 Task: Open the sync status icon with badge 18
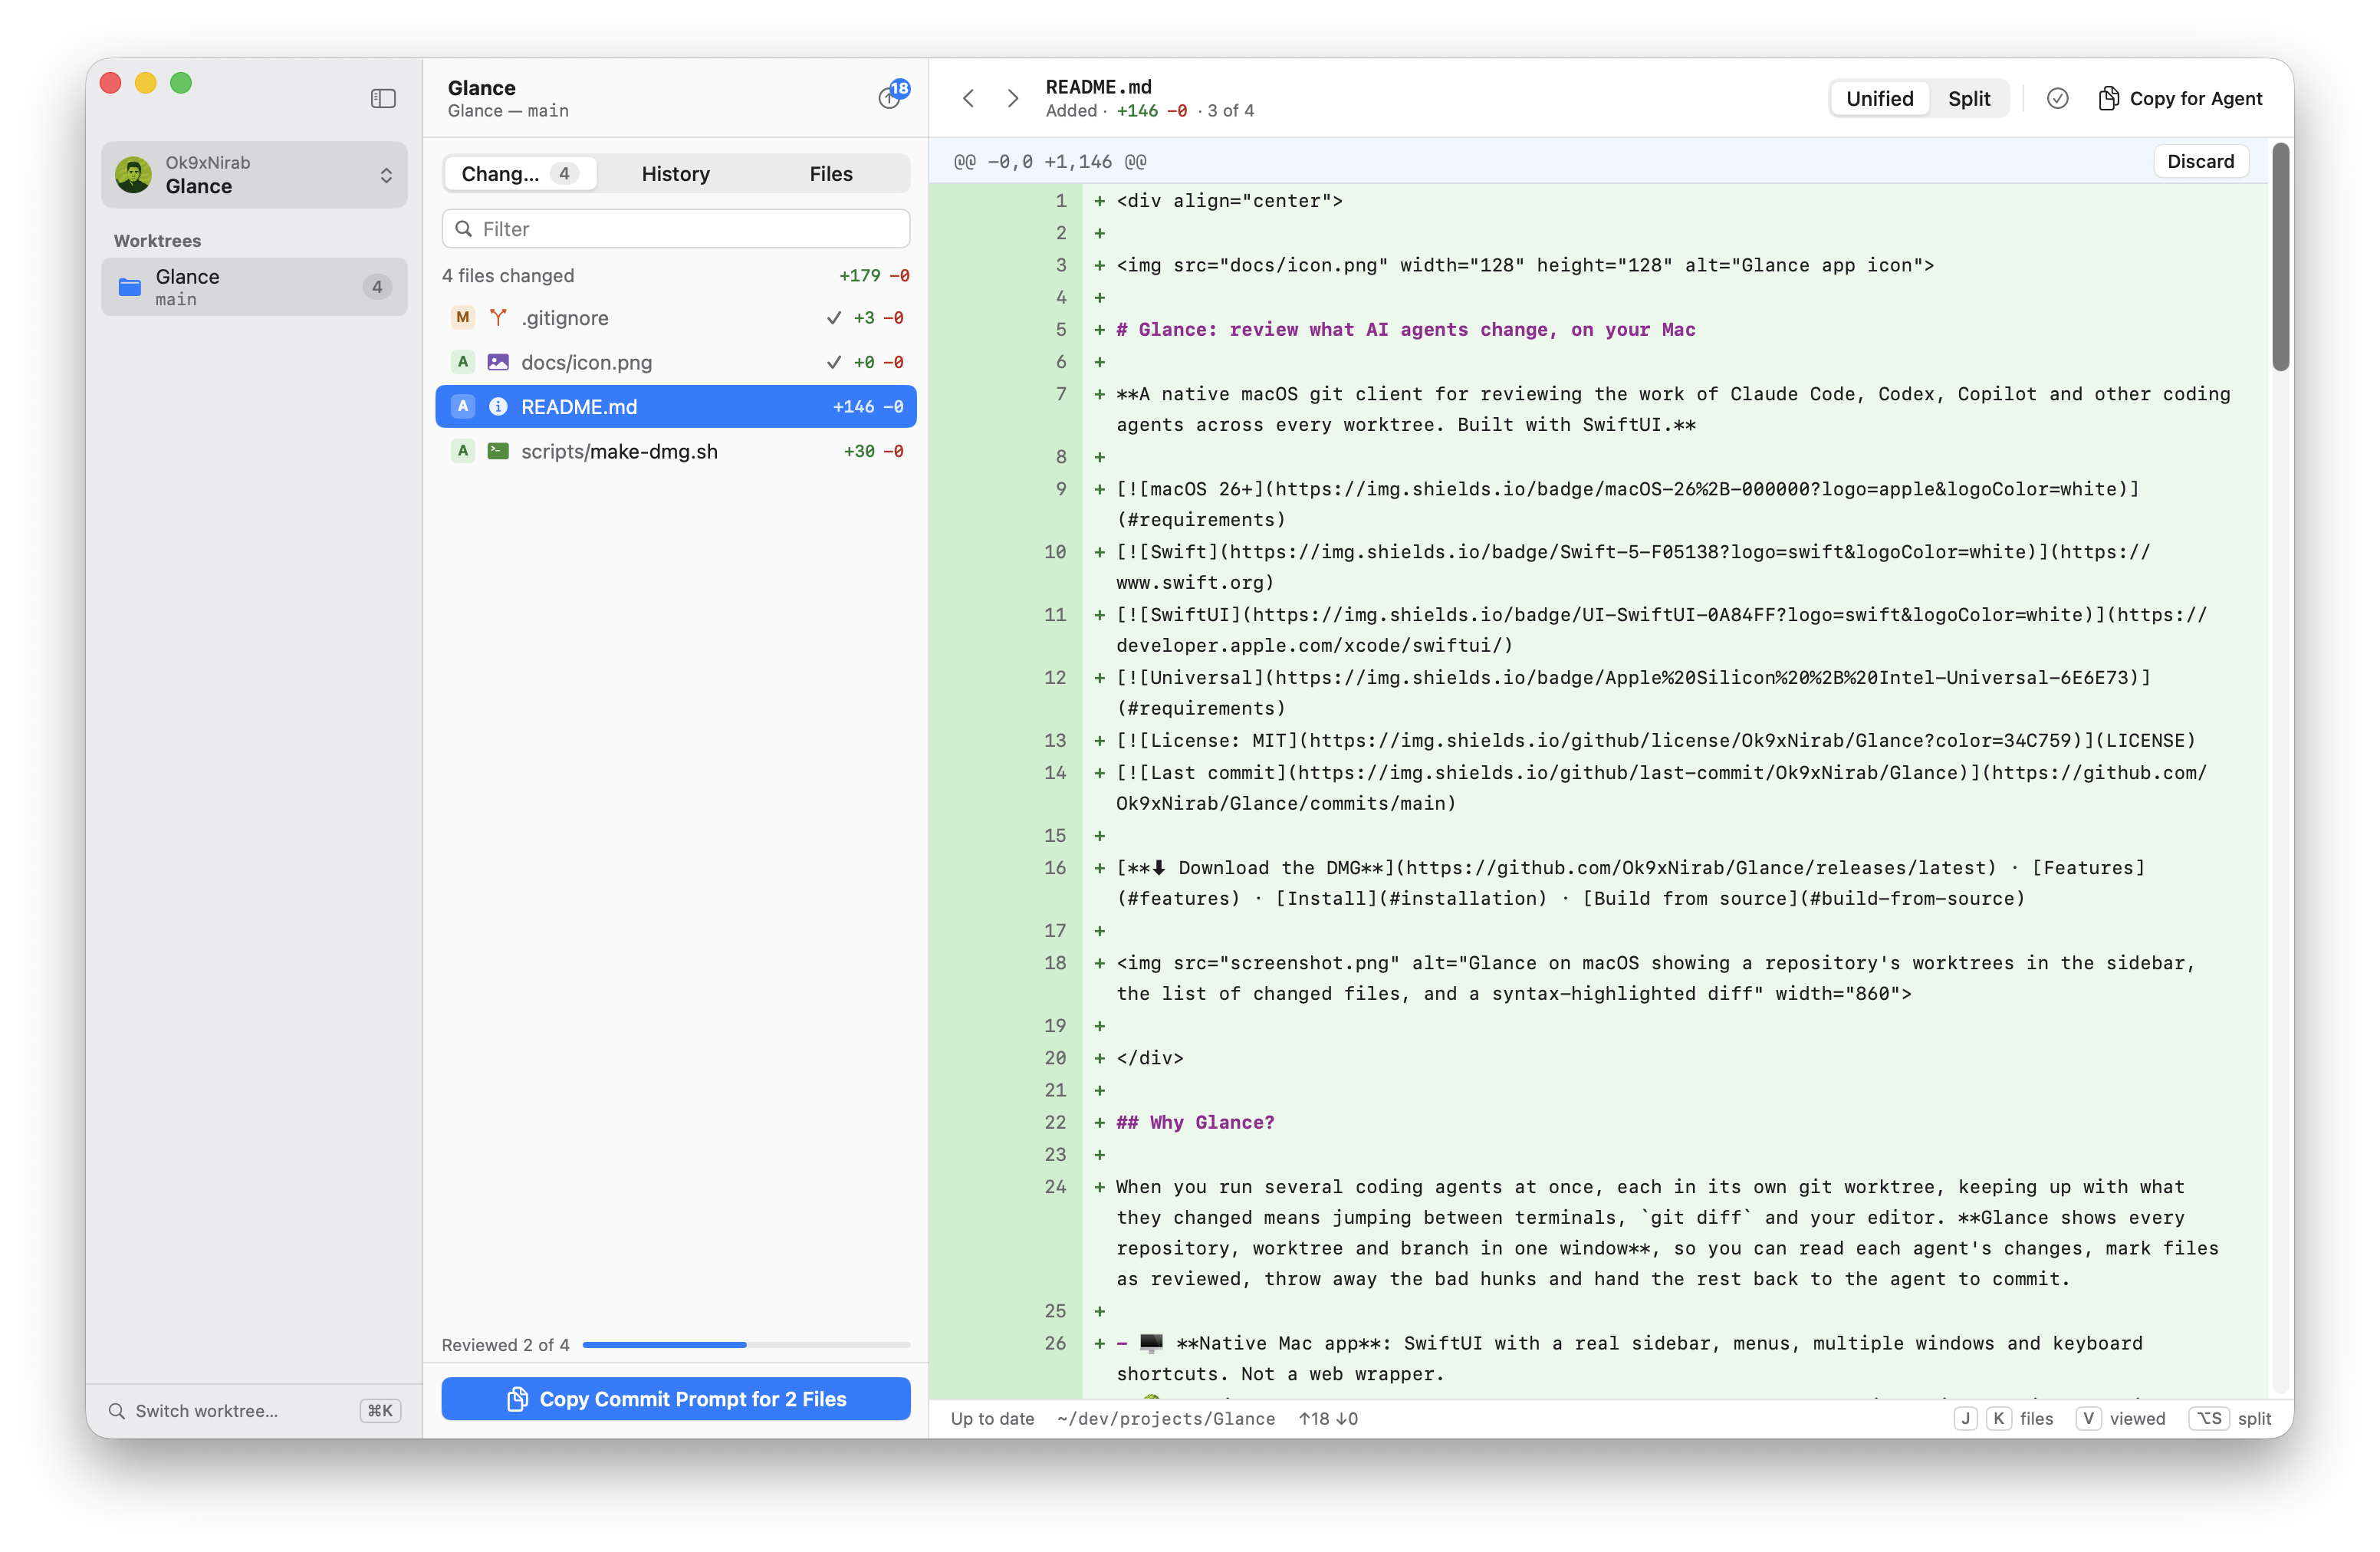click(x=890, y=97)
